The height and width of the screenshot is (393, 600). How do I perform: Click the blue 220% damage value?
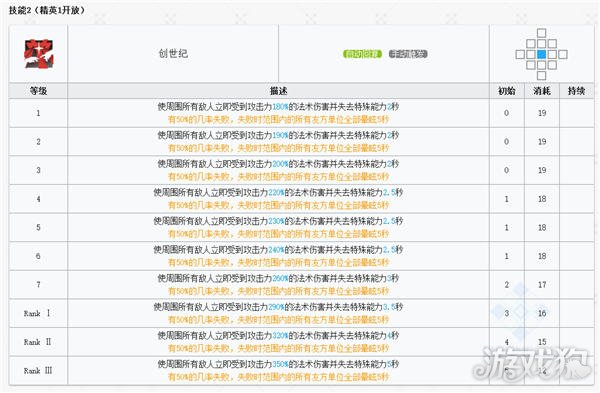point(276,192)
